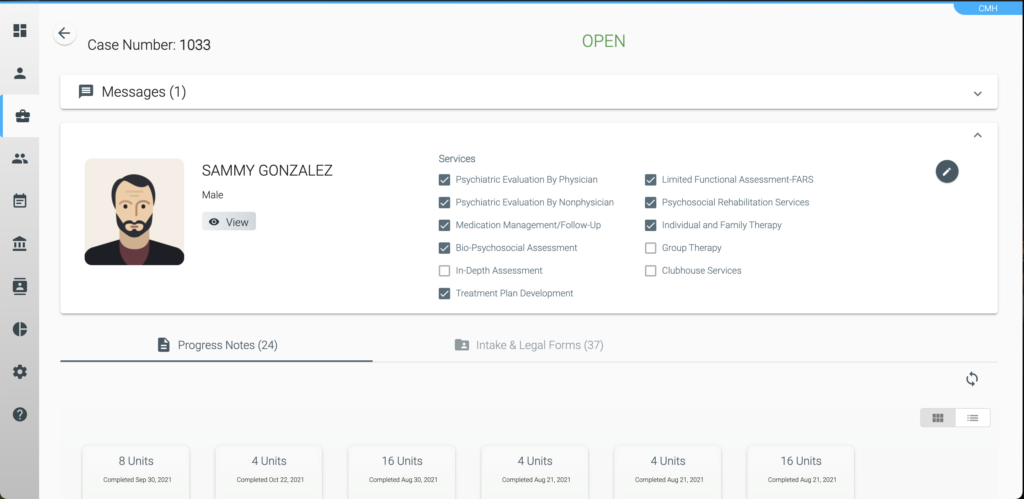This screenshot has height=499, width=1024.
Task: Open the dashboard icon in sidebar
Action: point(19,30)
